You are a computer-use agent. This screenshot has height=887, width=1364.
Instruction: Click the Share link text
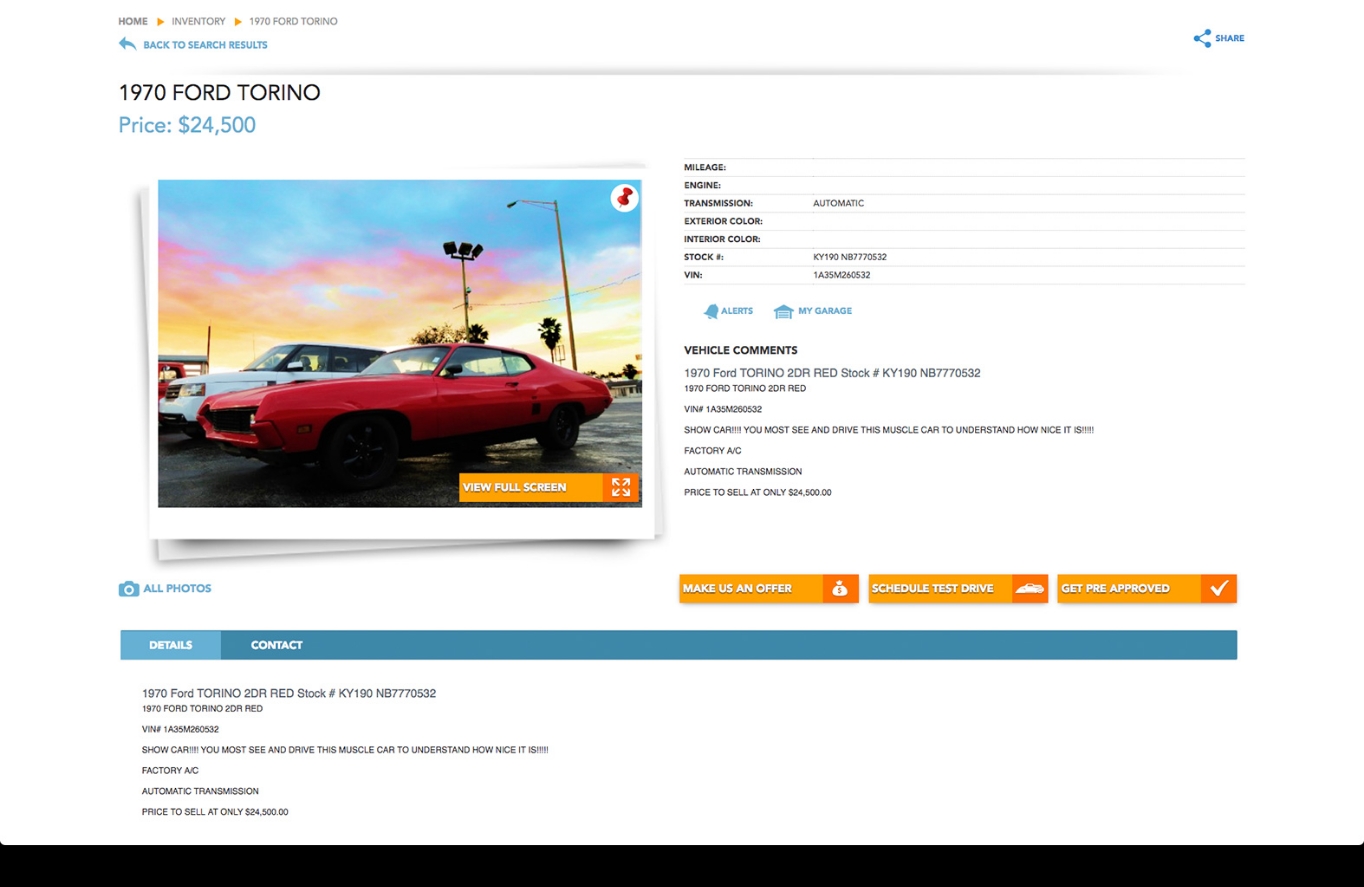point(1230,38)
